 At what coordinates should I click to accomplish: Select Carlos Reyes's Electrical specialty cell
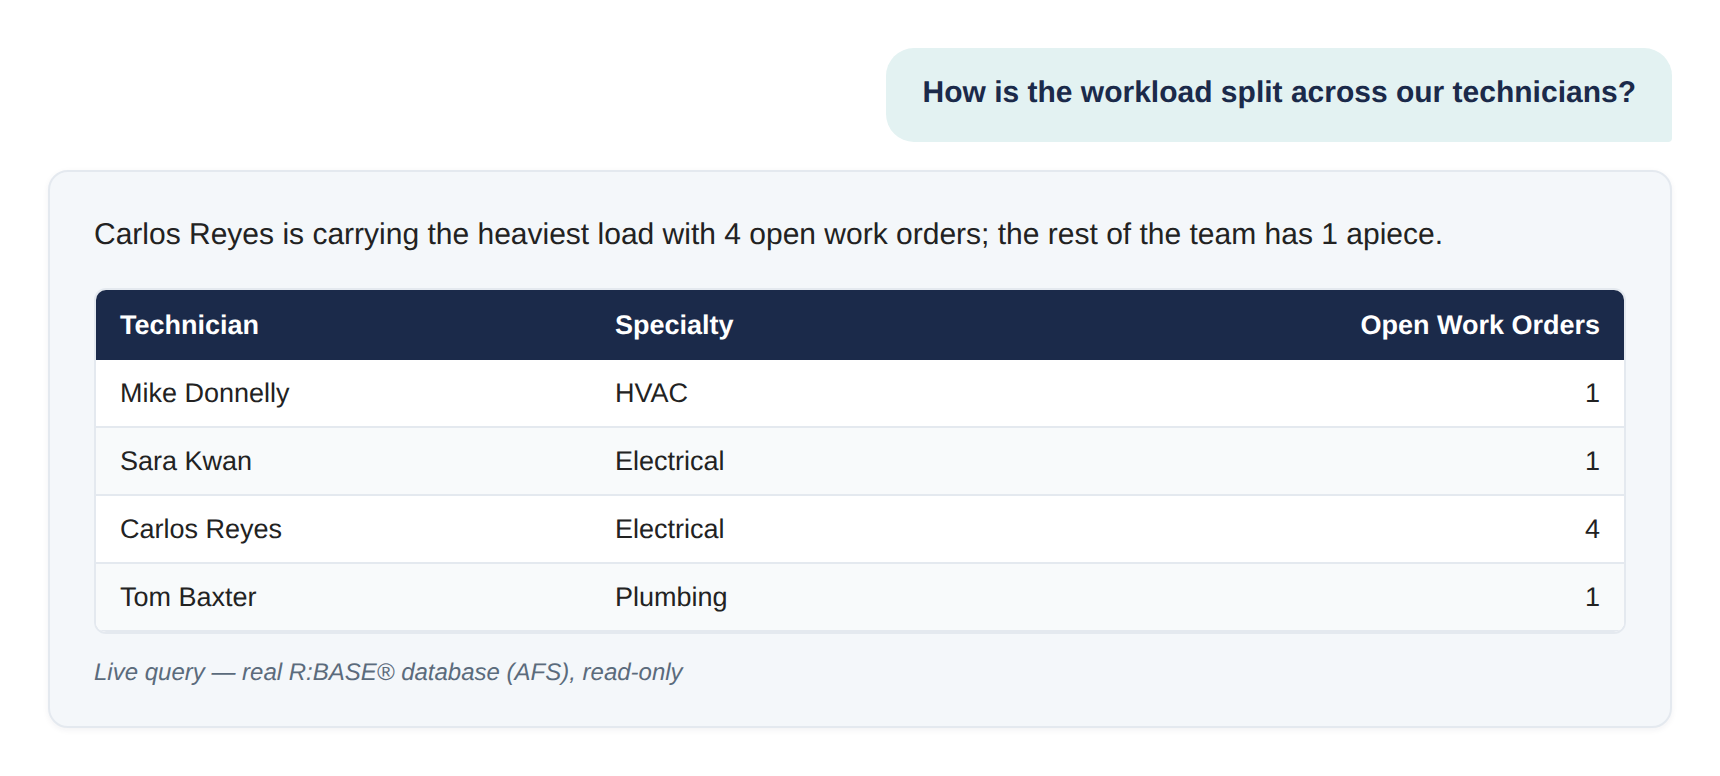669,529
